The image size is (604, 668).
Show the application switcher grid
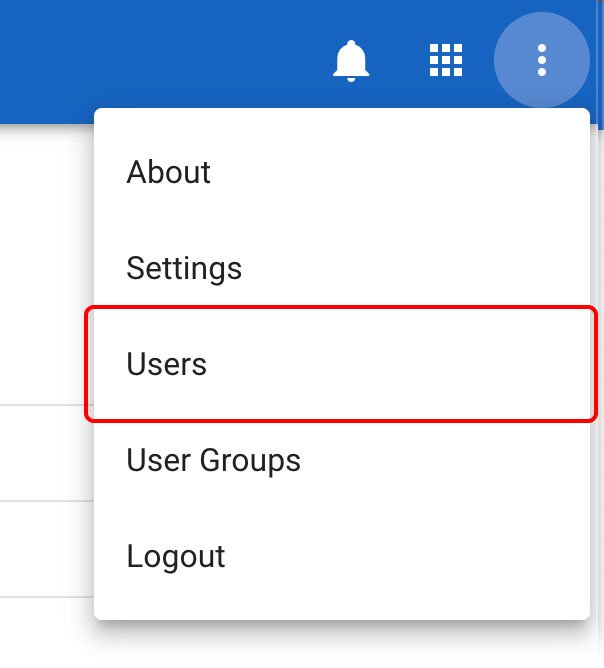(446, 61)
